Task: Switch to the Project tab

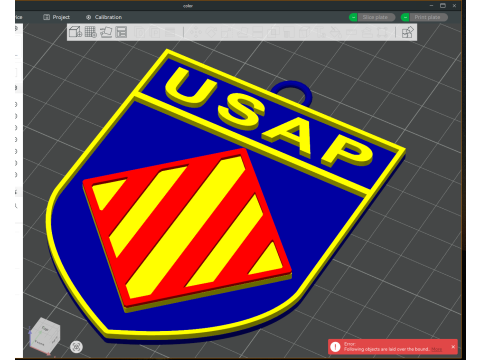Action: tap(57, 17)
